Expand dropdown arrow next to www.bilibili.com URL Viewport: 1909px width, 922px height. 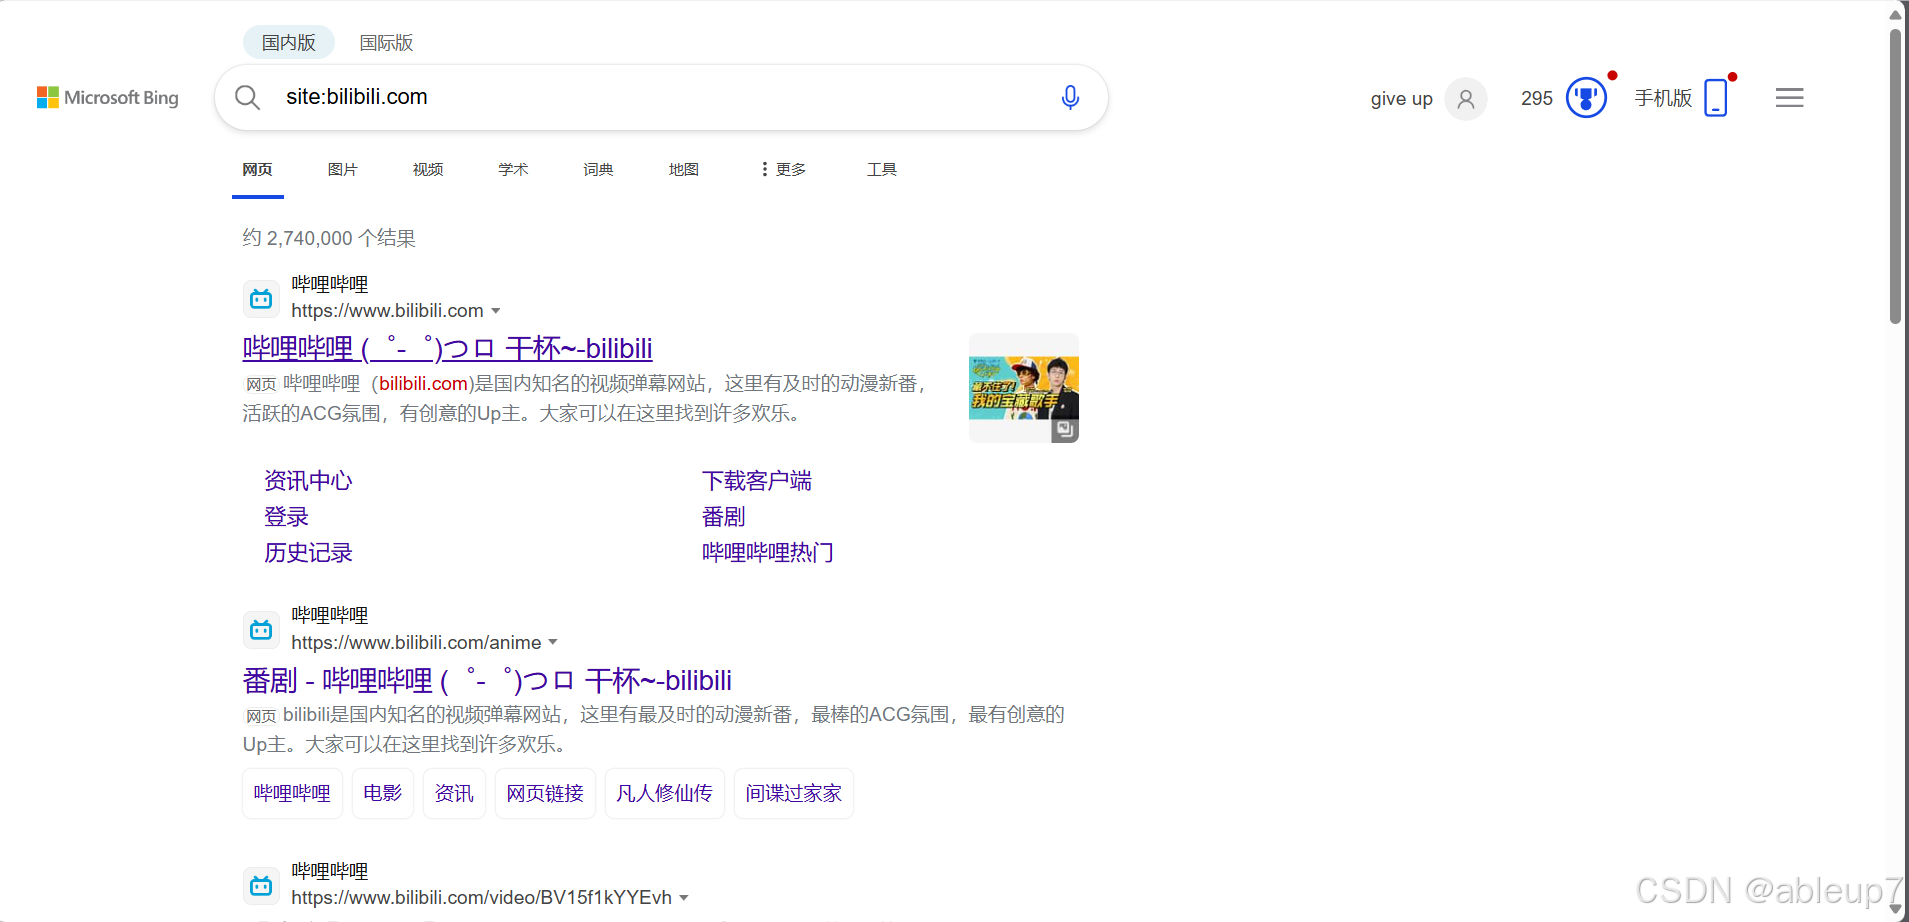(496, 311)
